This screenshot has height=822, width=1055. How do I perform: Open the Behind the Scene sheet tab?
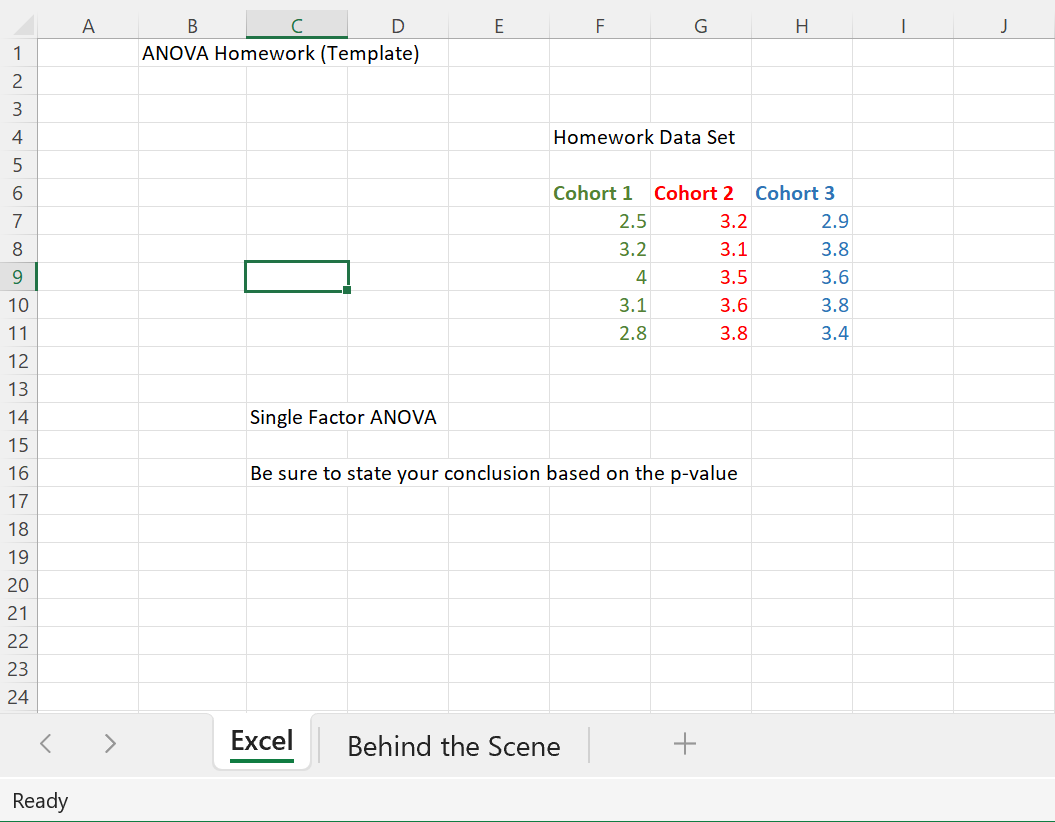[453, 746]
